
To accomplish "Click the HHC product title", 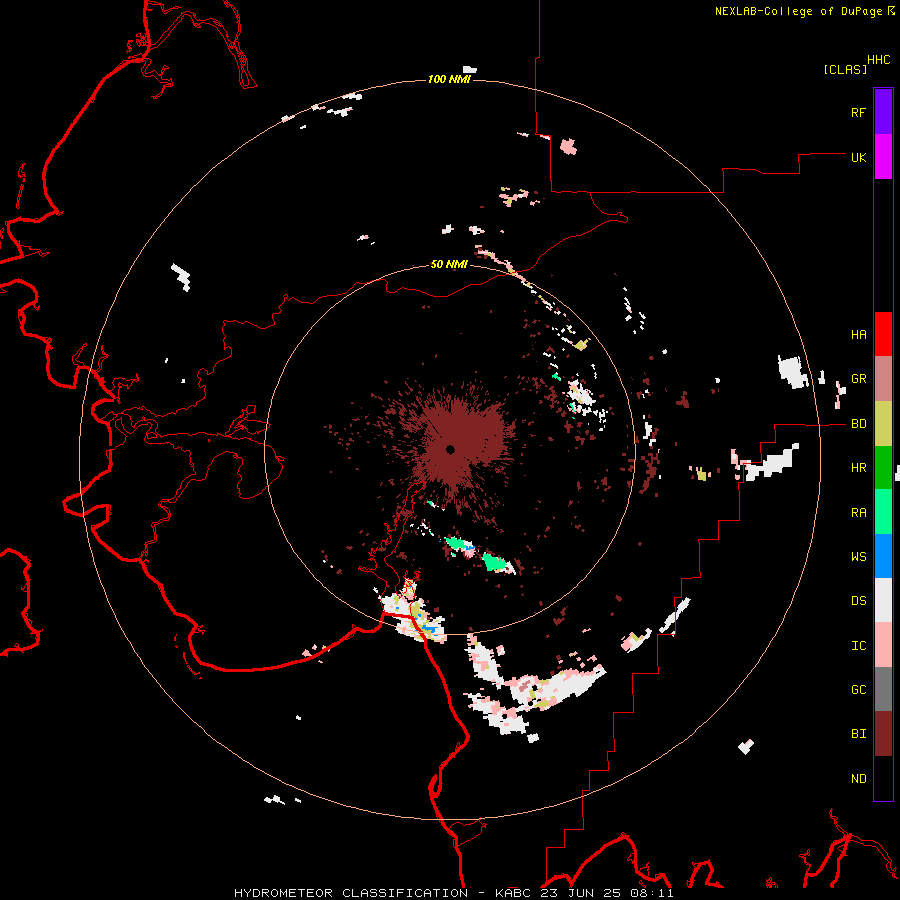I will [x=878, y=60].
